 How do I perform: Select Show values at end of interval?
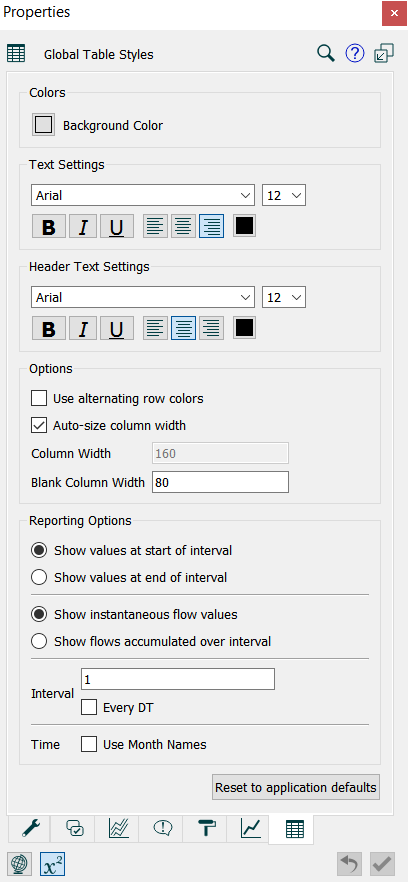[x=39, y=577]
